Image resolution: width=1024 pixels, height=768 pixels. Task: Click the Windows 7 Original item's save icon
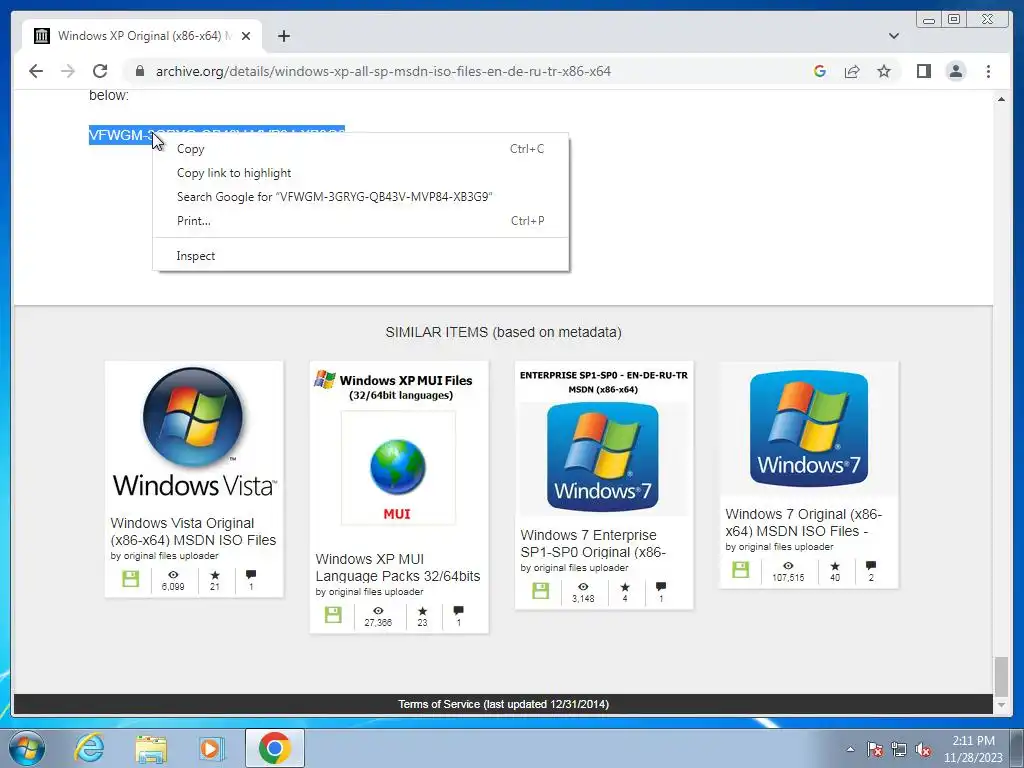coord(741,569)
